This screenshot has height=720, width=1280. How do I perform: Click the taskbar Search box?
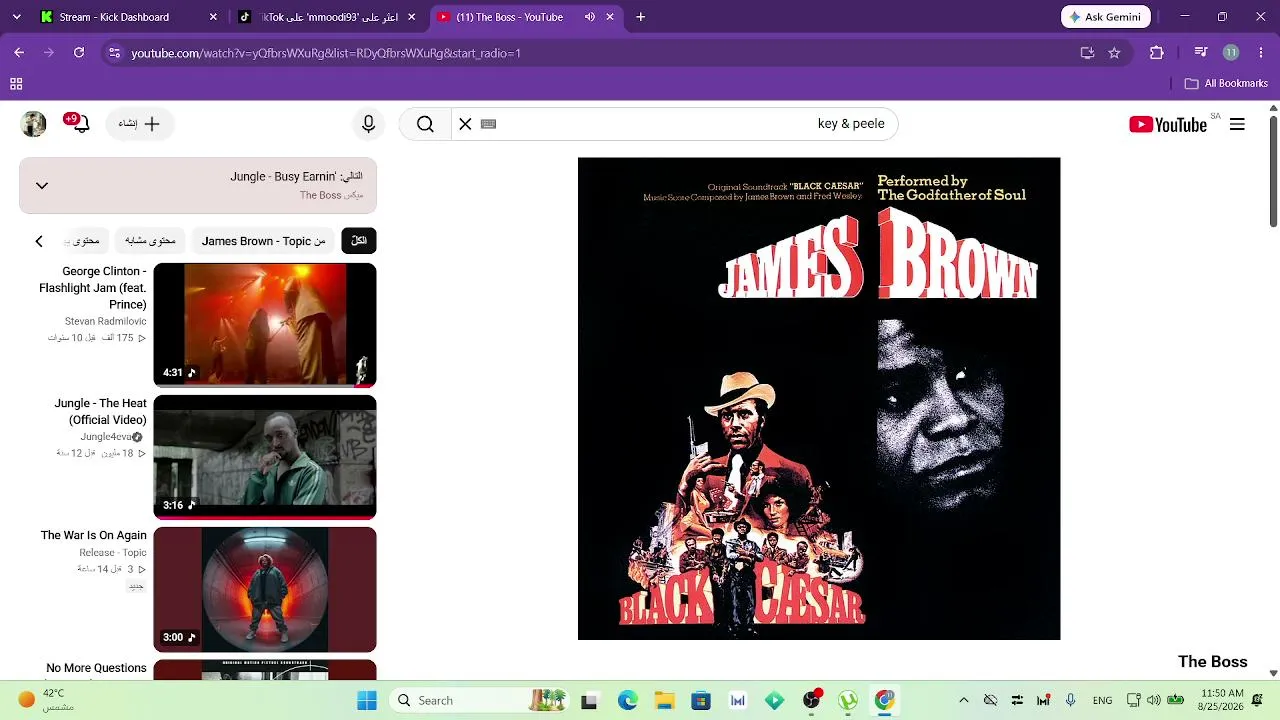point(480,700)
